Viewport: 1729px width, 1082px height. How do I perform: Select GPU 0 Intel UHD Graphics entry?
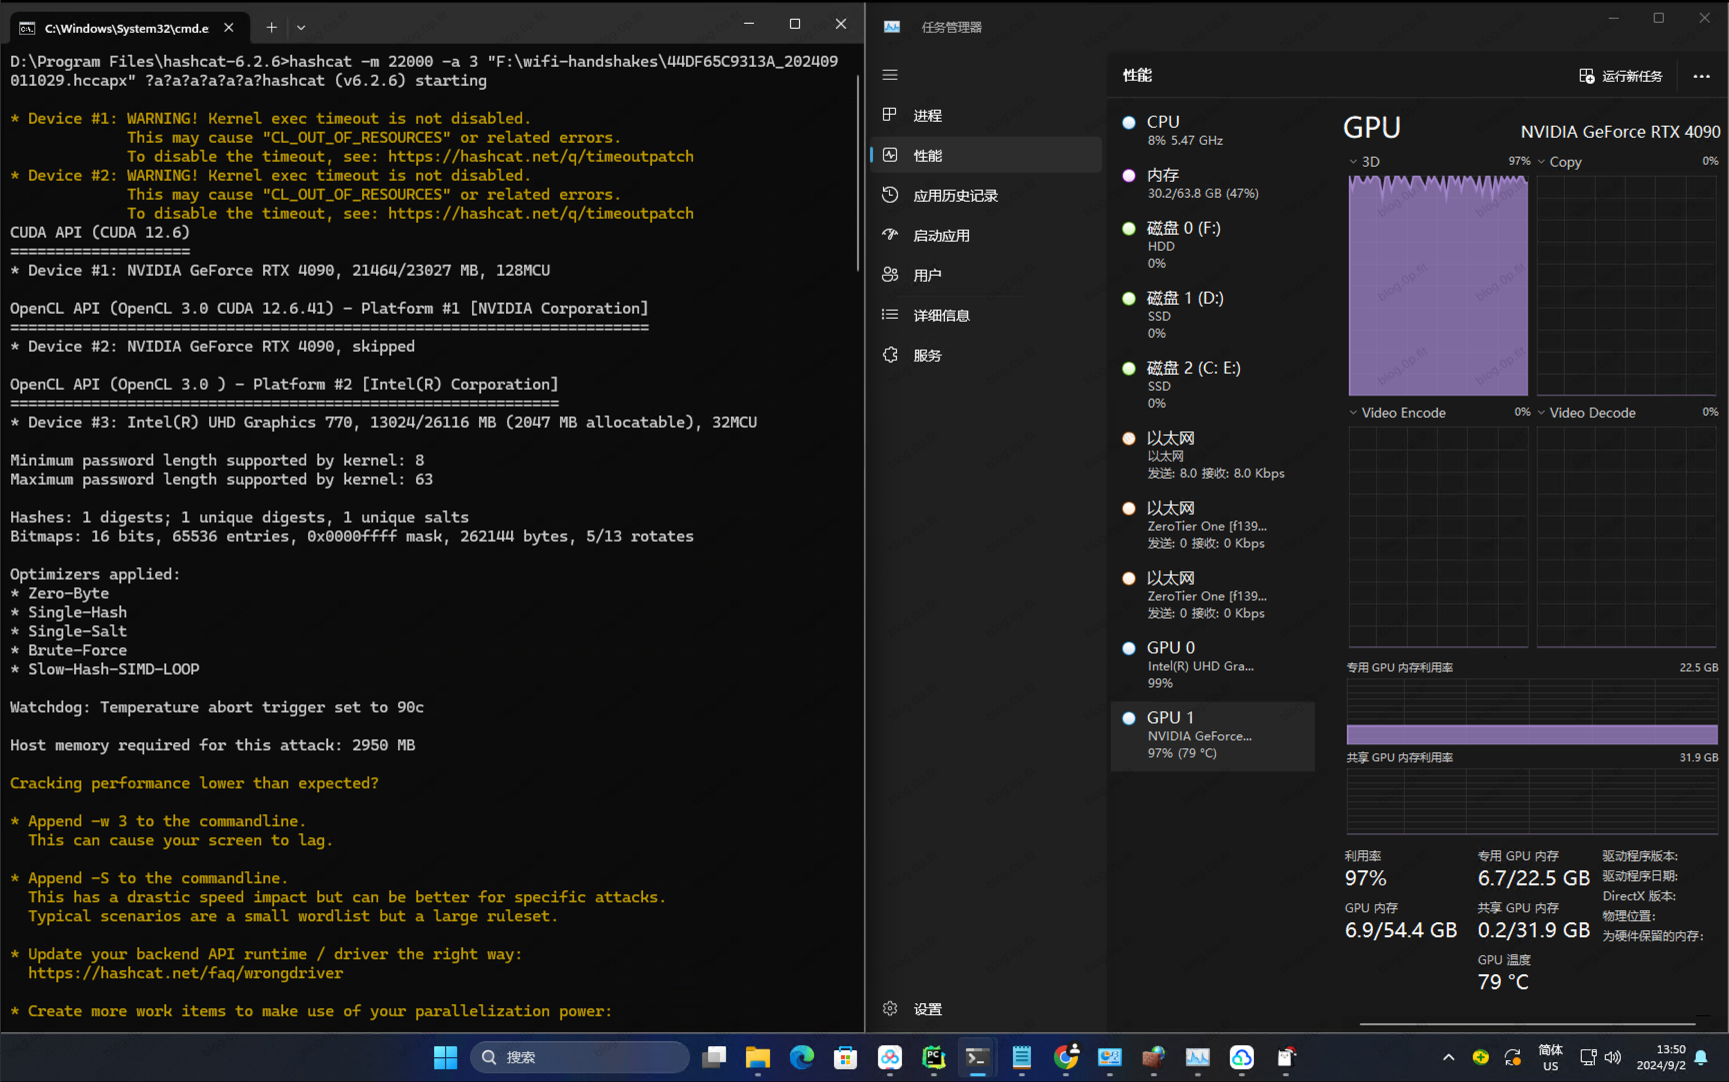click(1212, 665)
